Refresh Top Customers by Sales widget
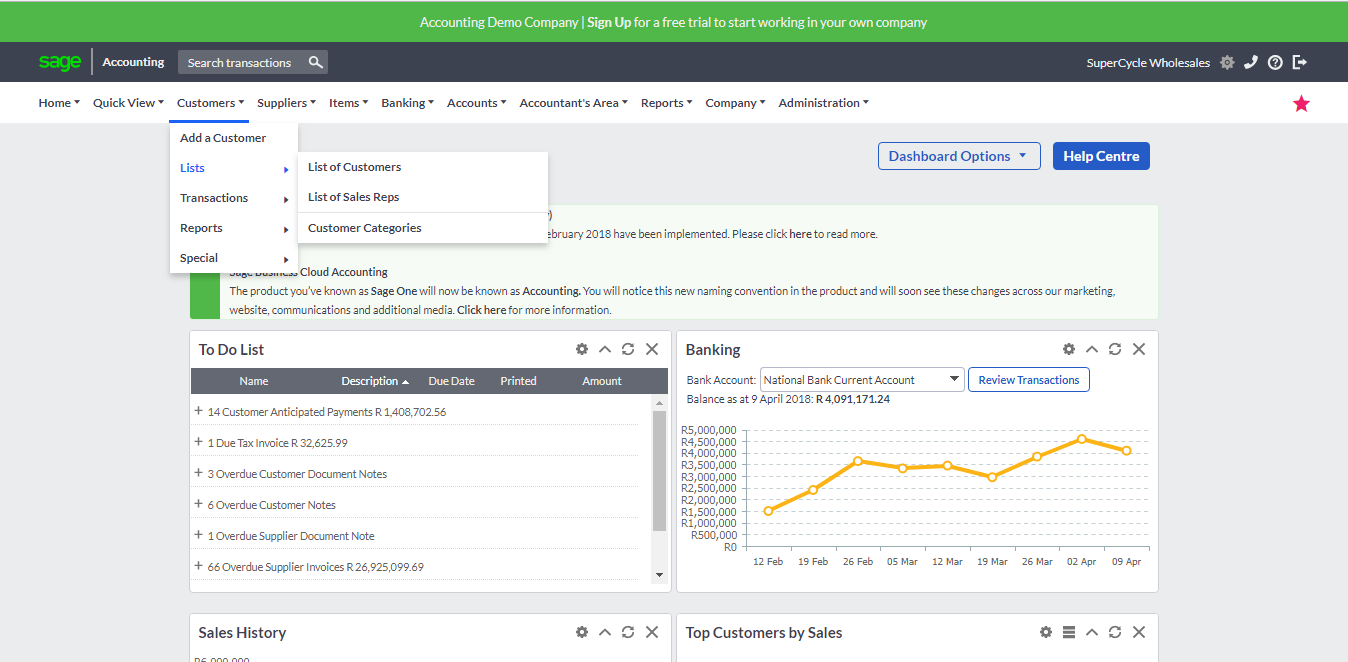The width and height of the screenshot is (1348, 662). click(x=1115, y=632)
